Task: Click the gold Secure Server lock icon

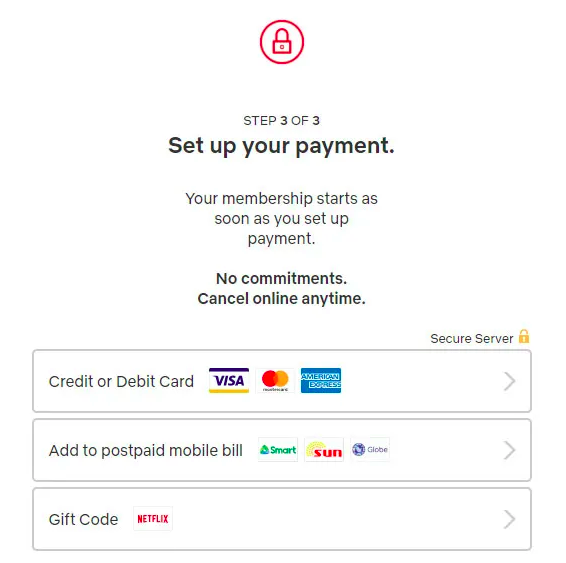Action: 524,336
